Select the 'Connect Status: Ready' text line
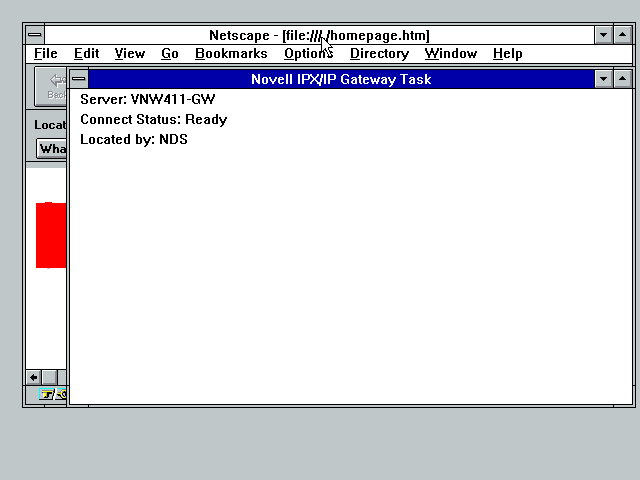Image resolution: width=640 pixels, height=480 pixels. tap(153, 119)
